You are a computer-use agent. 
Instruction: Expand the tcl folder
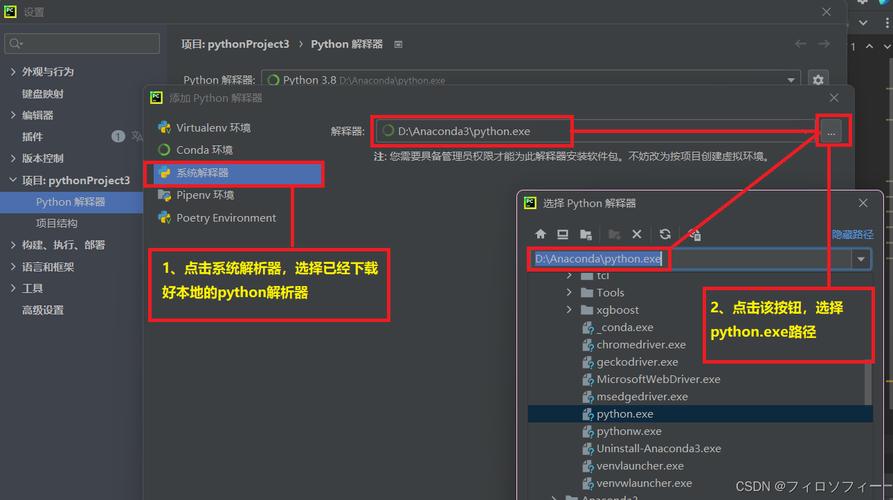(x=569, y=276)
